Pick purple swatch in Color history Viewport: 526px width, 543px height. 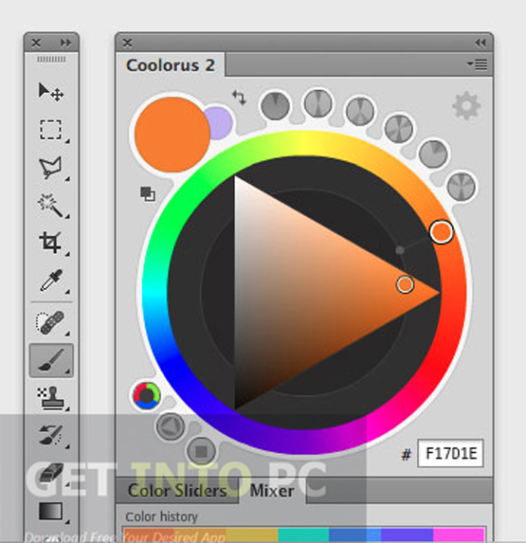(407, 535)
